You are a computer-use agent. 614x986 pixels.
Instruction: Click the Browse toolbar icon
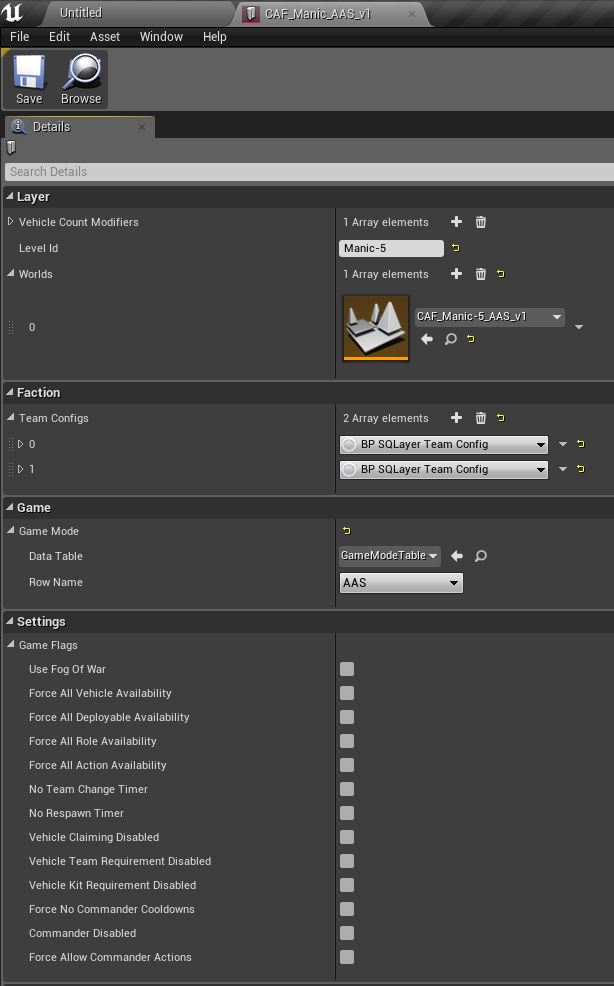(x=81, y=79)
